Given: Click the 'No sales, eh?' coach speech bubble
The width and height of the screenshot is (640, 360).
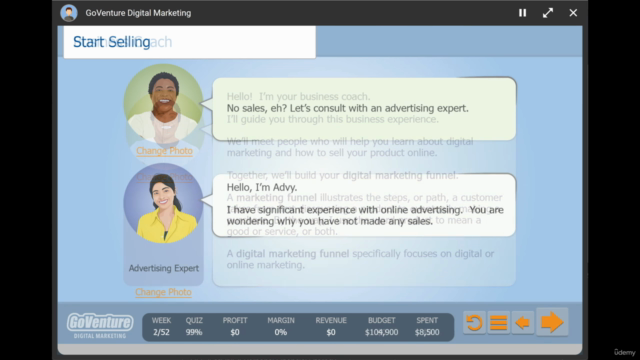Looking at the screenshot, I should click(x=364, y=109).
